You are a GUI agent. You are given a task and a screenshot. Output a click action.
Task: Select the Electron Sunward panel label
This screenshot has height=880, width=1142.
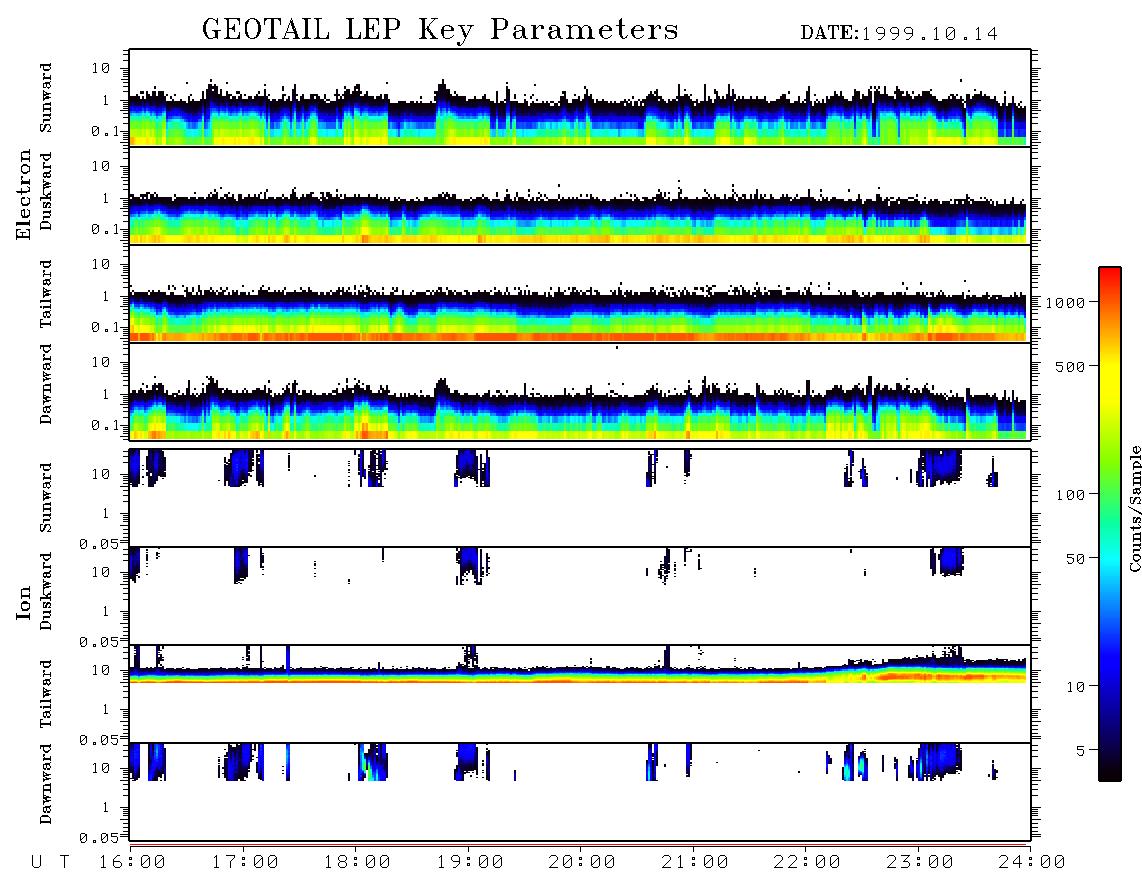click(46, 98)
